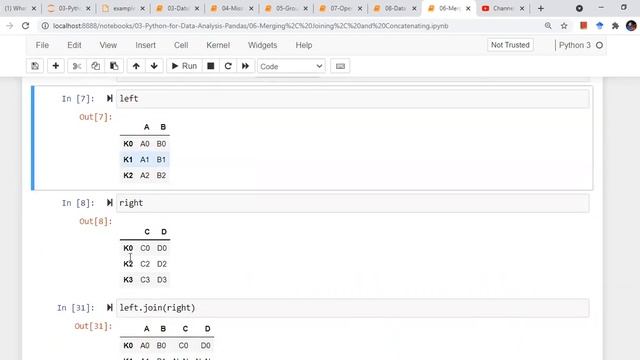Open the Help menu
This screenshot has height=360, width=640.
(304, 45)
